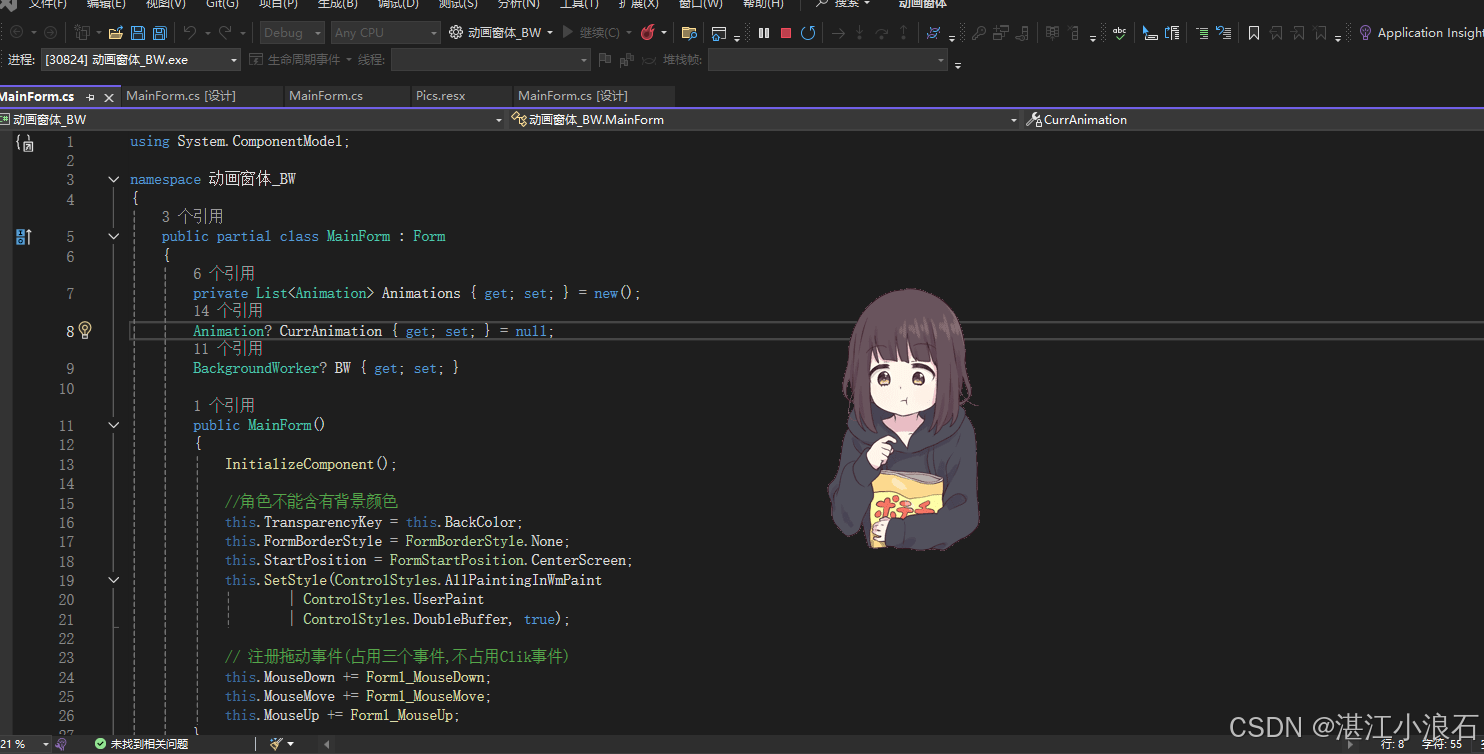Click the continue (继续) button

tap(592, 33)
